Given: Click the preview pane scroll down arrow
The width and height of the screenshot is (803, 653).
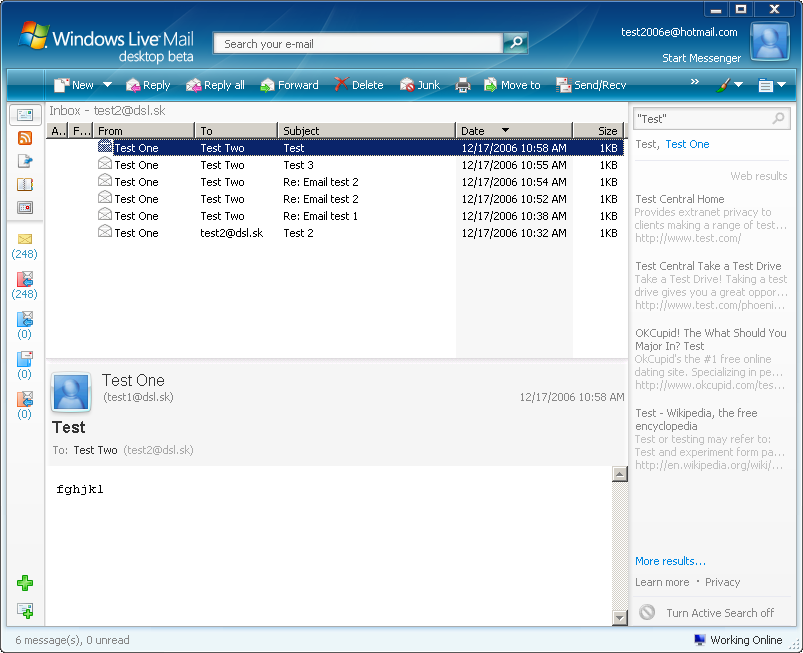Looking at the screenshot, I should [620, 618].
